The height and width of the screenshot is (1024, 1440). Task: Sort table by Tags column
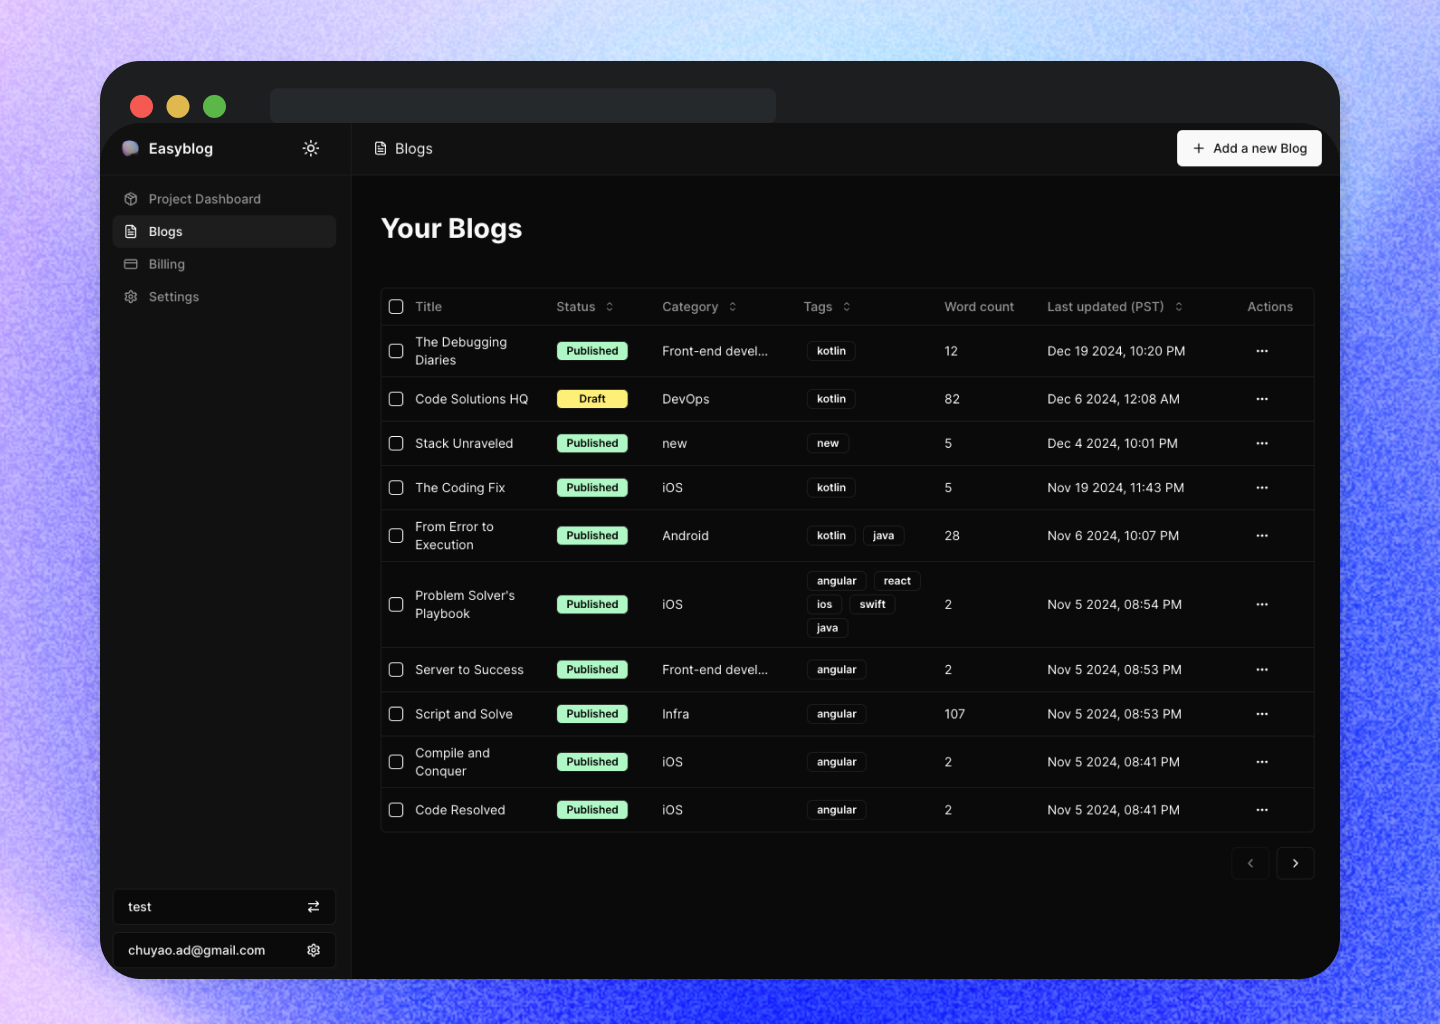pos(827,307)
